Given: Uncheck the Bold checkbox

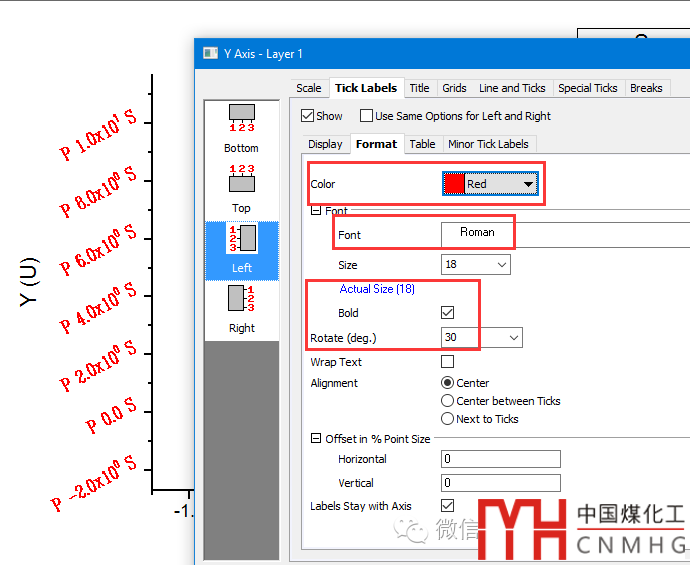Looking at the screenshot, I should click(447, 312).
